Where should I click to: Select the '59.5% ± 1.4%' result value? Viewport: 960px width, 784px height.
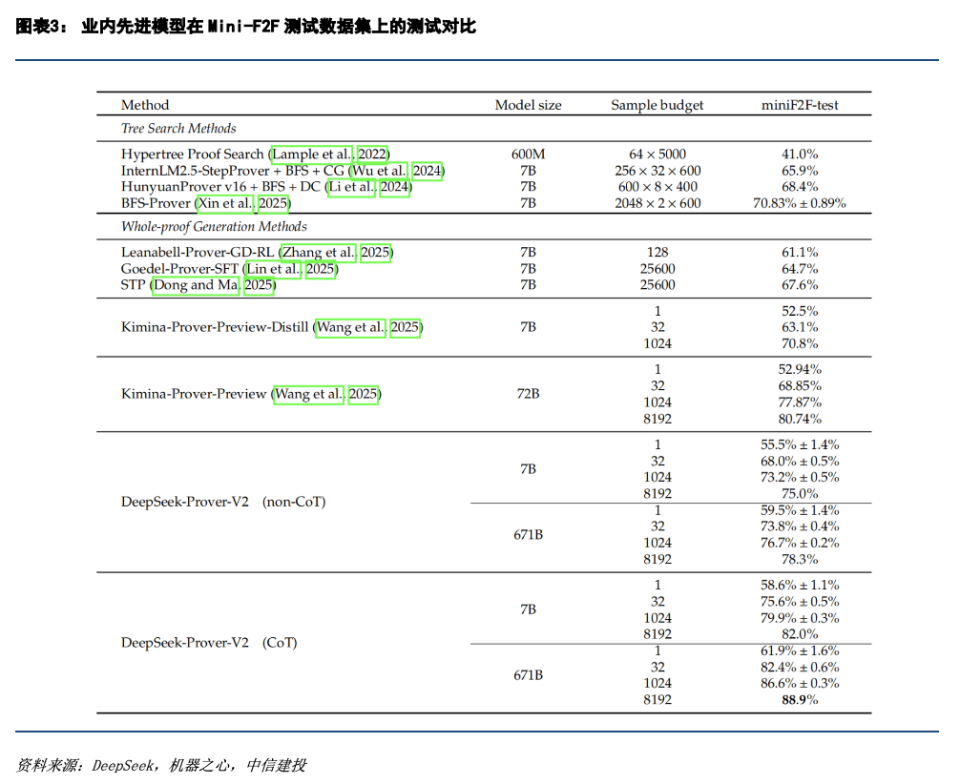[x=800, y=510]
